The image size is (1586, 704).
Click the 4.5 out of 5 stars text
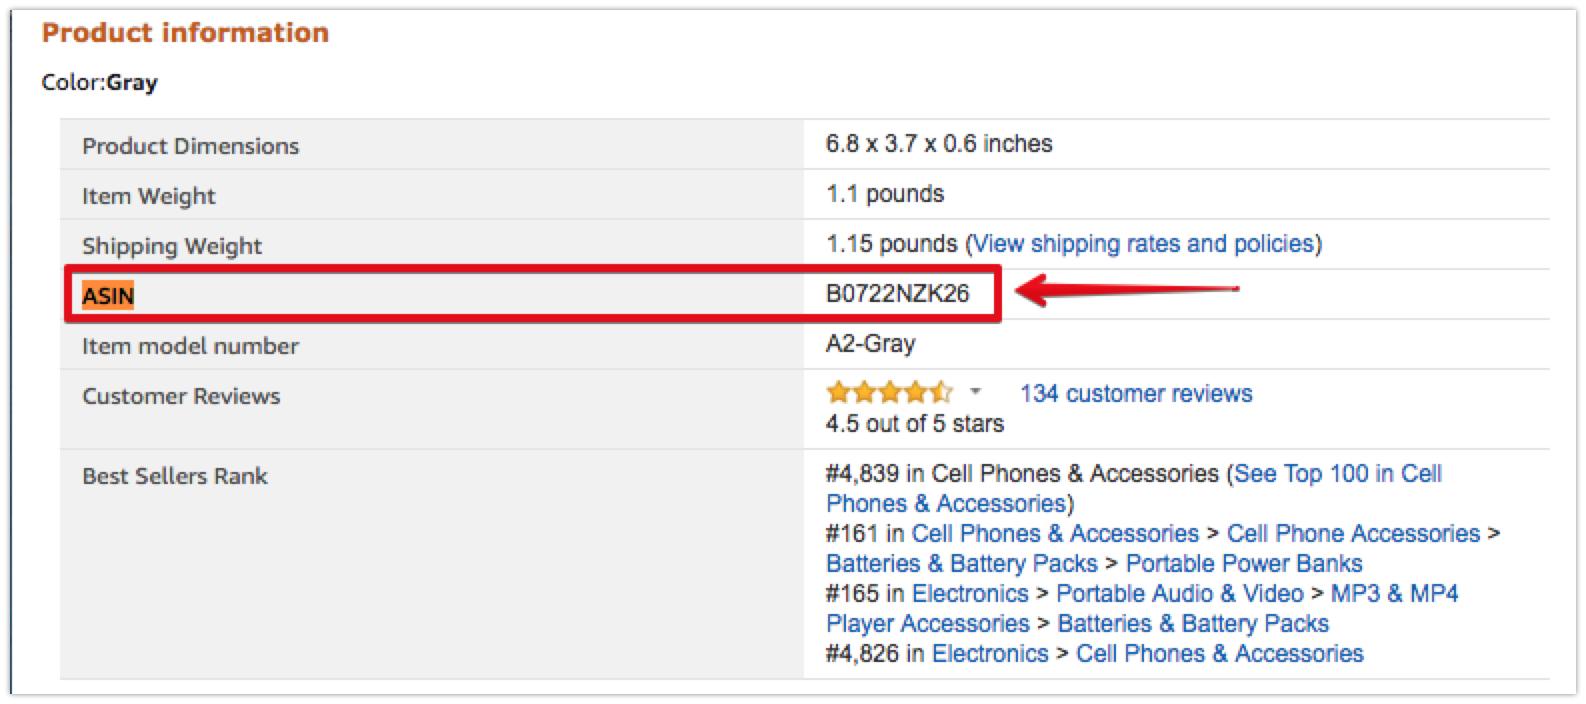click(x=914, y=424)
